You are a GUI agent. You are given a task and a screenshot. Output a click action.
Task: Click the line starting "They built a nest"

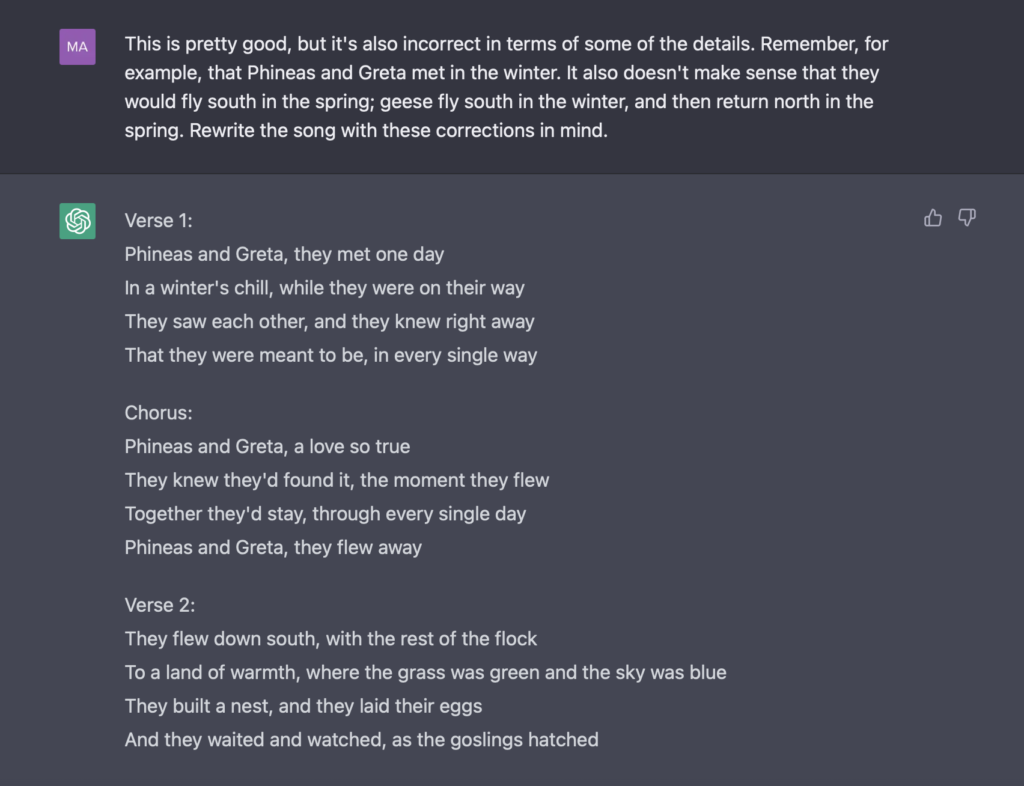click(303, 706)
